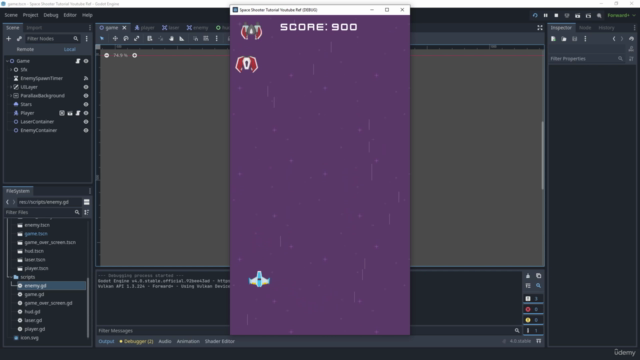640x360 pixels.
Task: Go to previous object in Inspector
Action: point(614,39)
